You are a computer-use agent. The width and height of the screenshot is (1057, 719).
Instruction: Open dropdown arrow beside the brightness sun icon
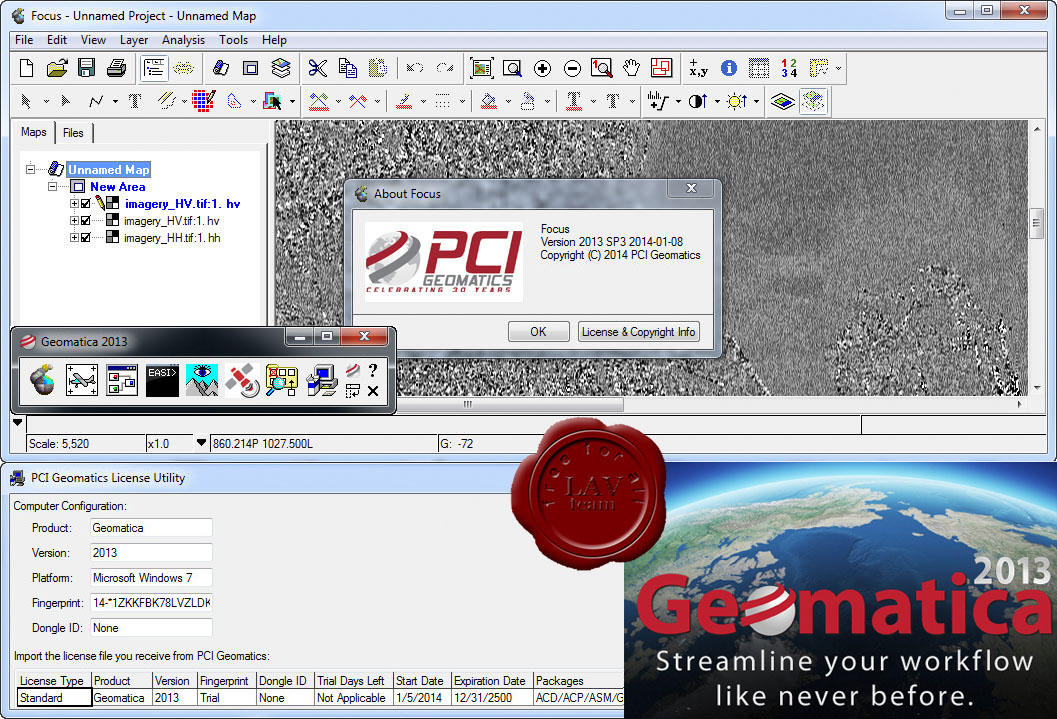756,102
